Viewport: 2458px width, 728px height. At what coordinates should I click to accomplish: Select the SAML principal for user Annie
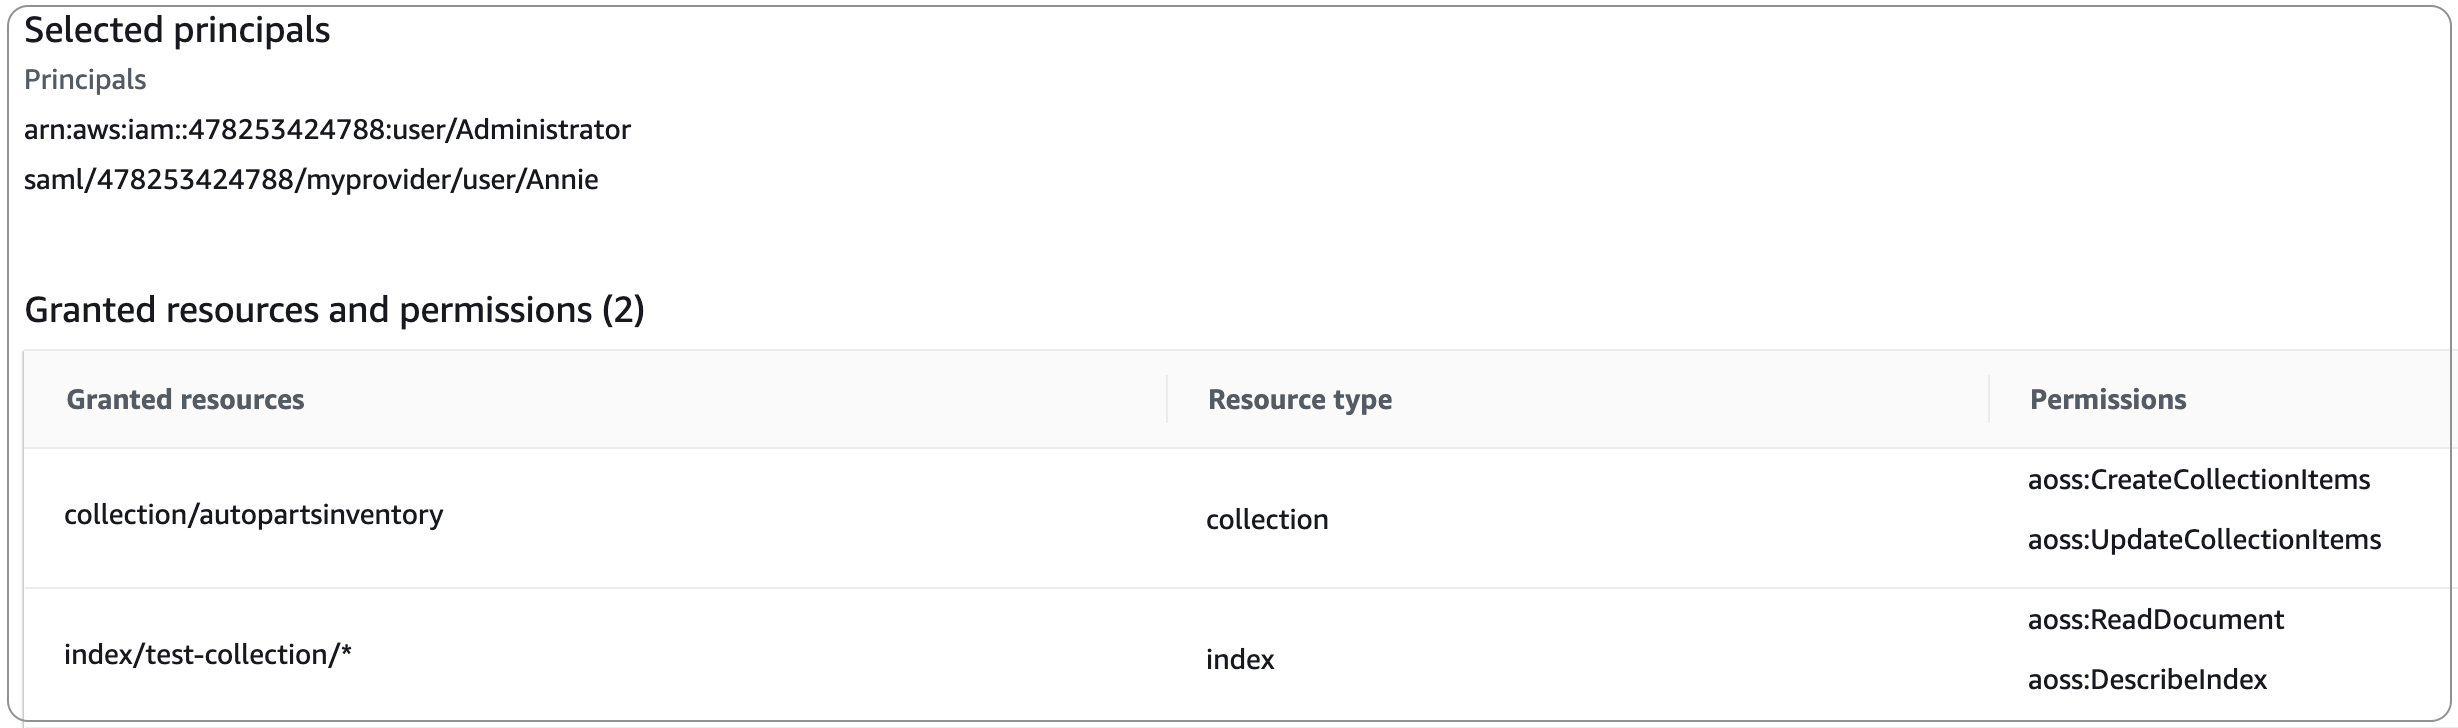pos(311,180)
